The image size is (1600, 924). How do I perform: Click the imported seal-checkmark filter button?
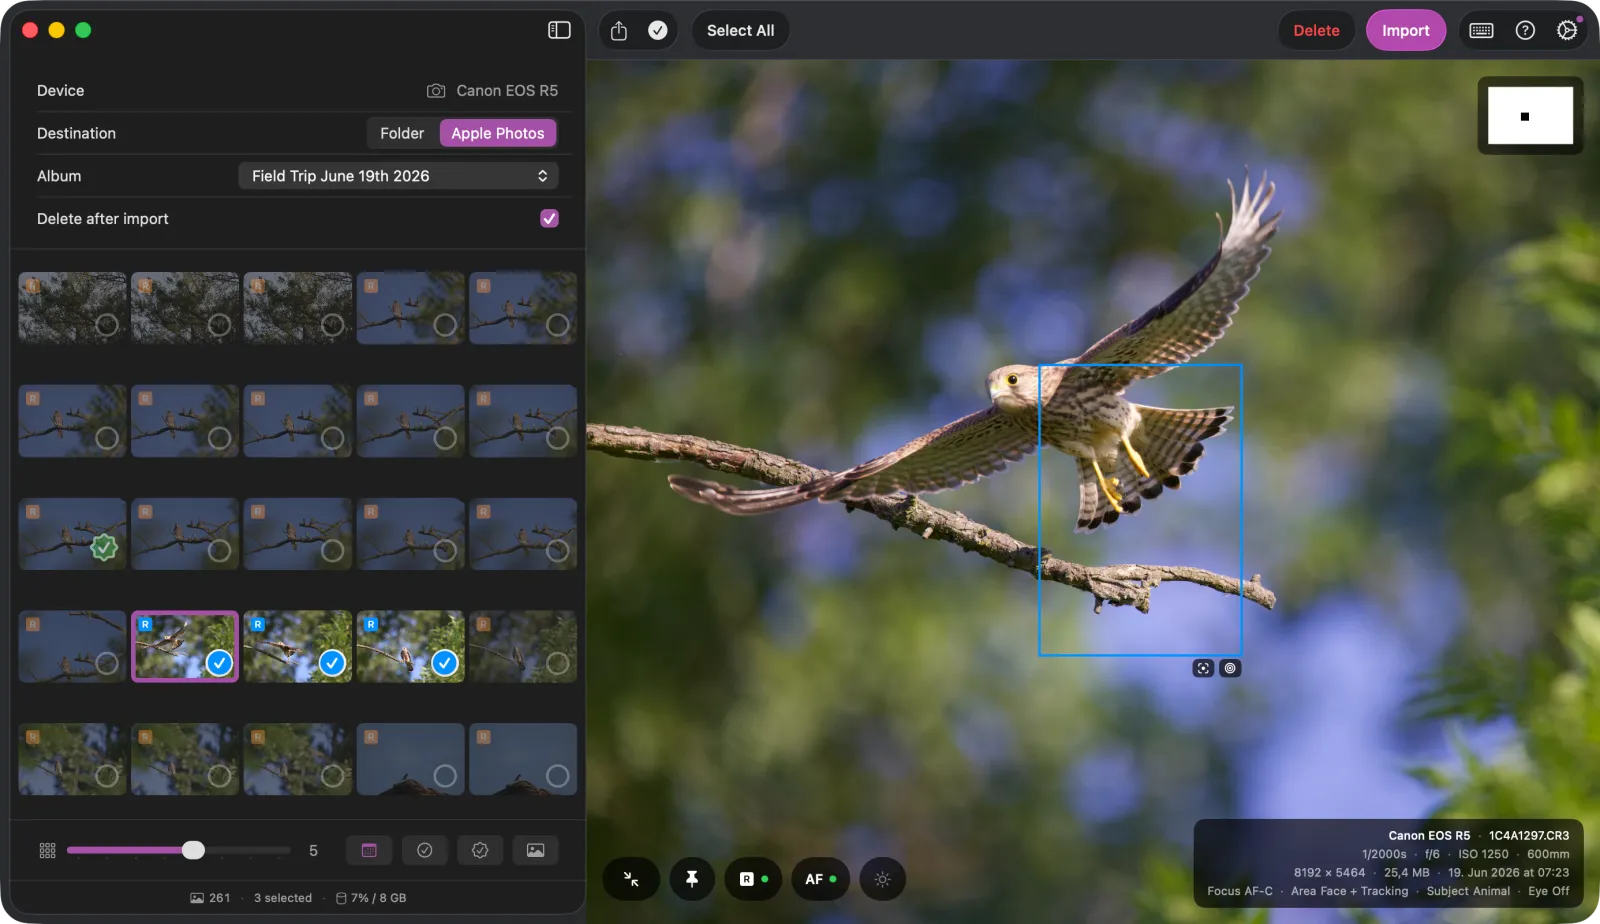[x=480, y=850]
